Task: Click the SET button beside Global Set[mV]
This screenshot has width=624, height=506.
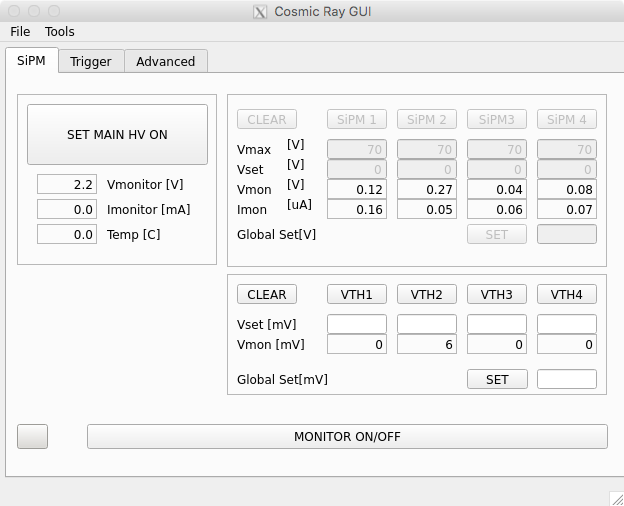Action: 497,379
